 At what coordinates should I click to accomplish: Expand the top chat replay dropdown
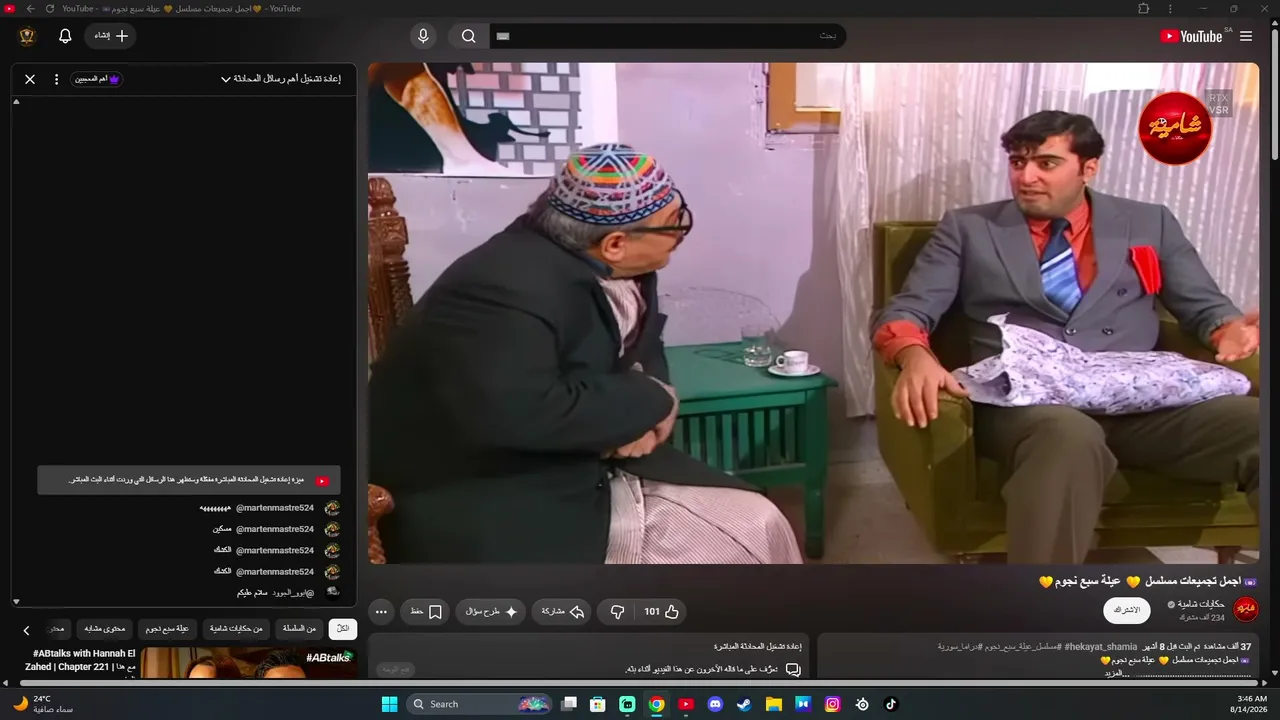point(280,79)
